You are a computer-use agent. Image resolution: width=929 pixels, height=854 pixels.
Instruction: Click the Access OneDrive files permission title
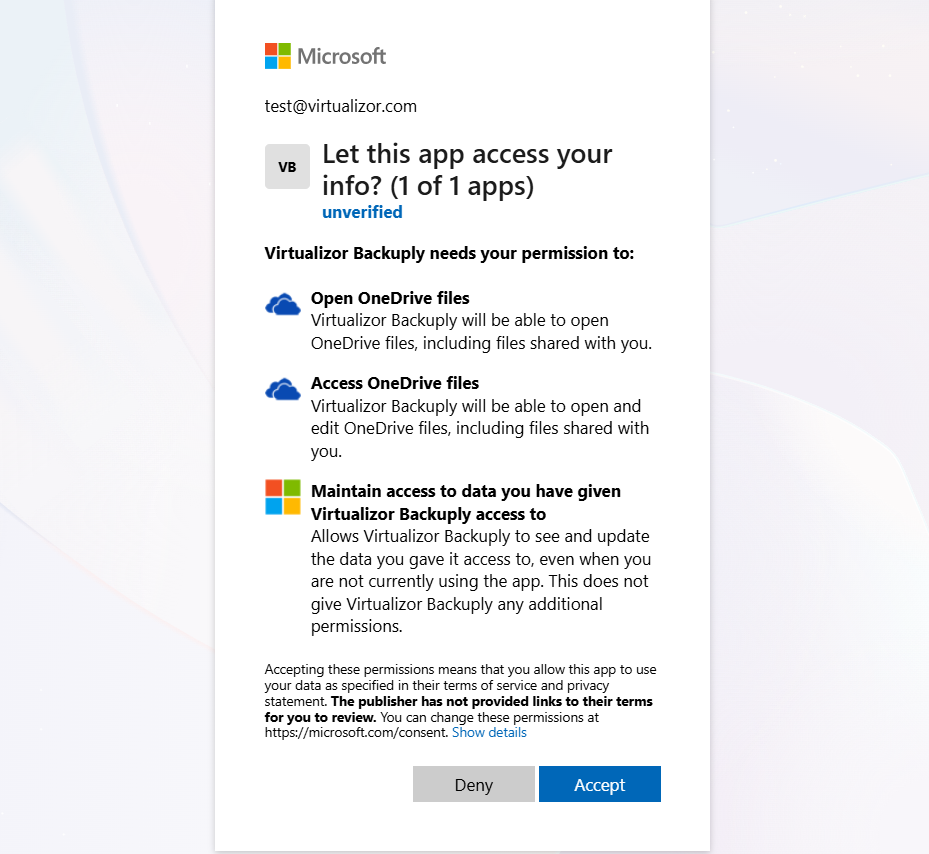395,383
